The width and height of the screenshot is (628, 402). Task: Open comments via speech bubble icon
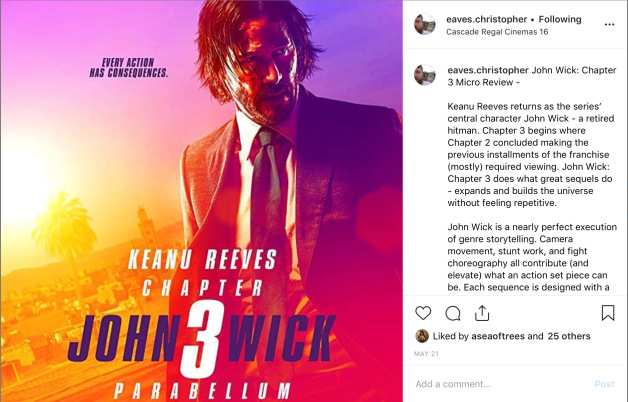[x=453, y=313]
